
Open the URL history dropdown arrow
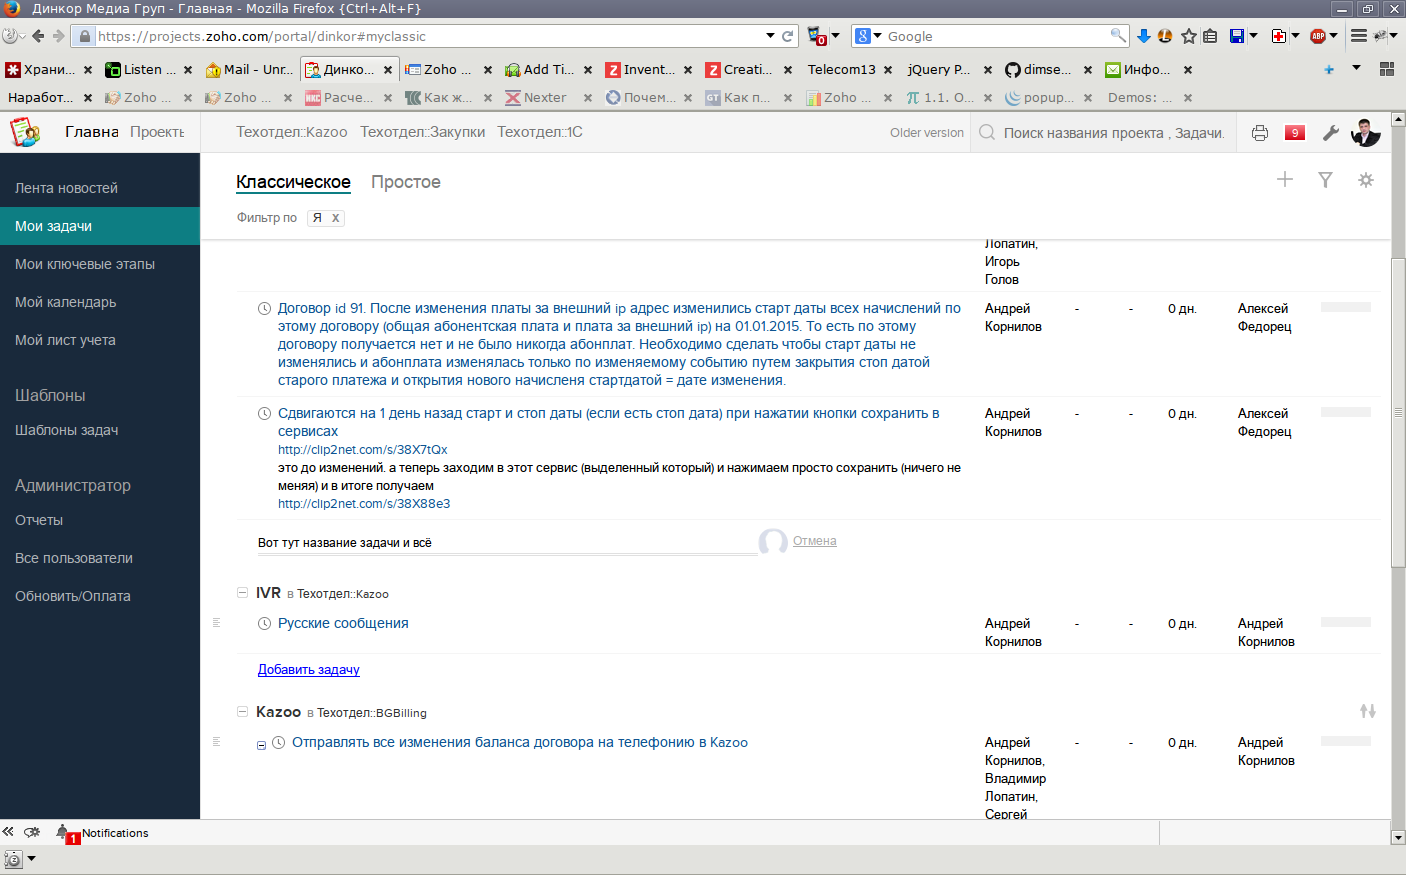click(770, 36)
